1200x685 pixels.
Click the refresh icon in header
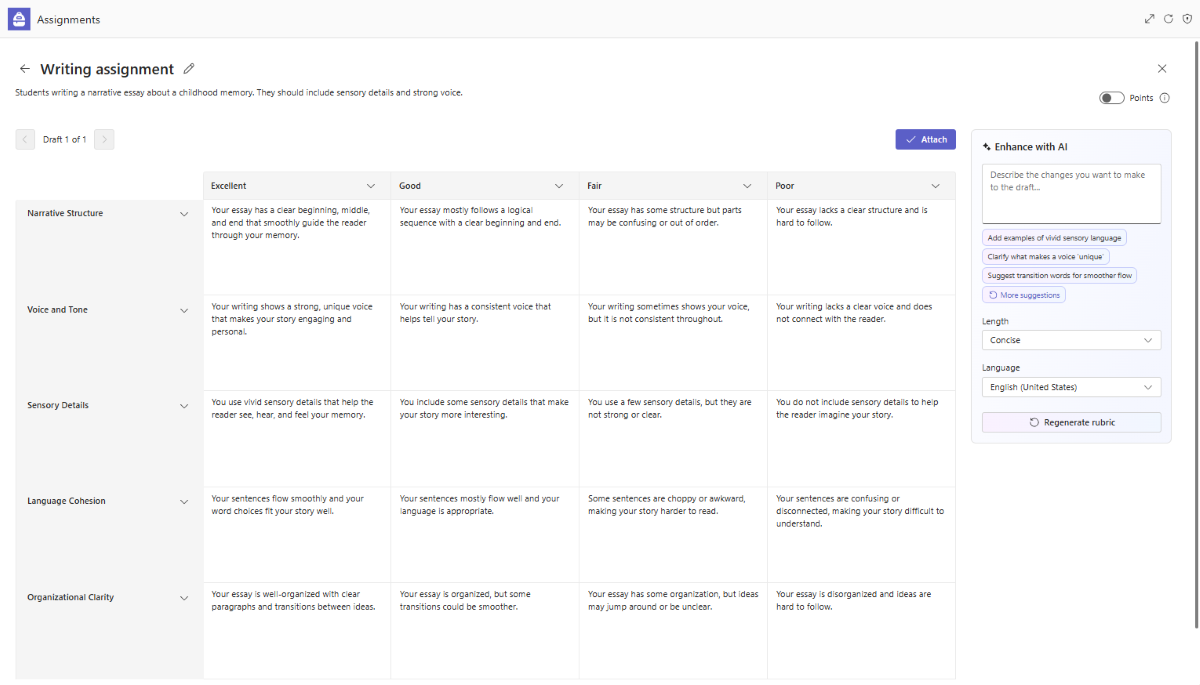1168,19
